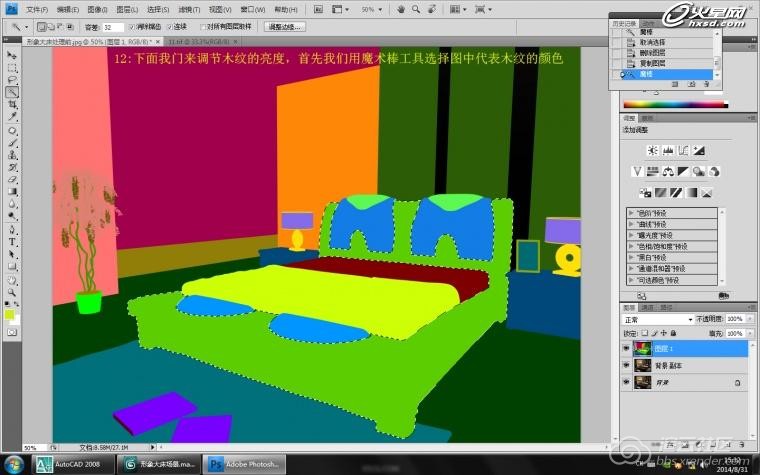Select the Eraser tool
The image size is (760, 475).
(12, 179)
